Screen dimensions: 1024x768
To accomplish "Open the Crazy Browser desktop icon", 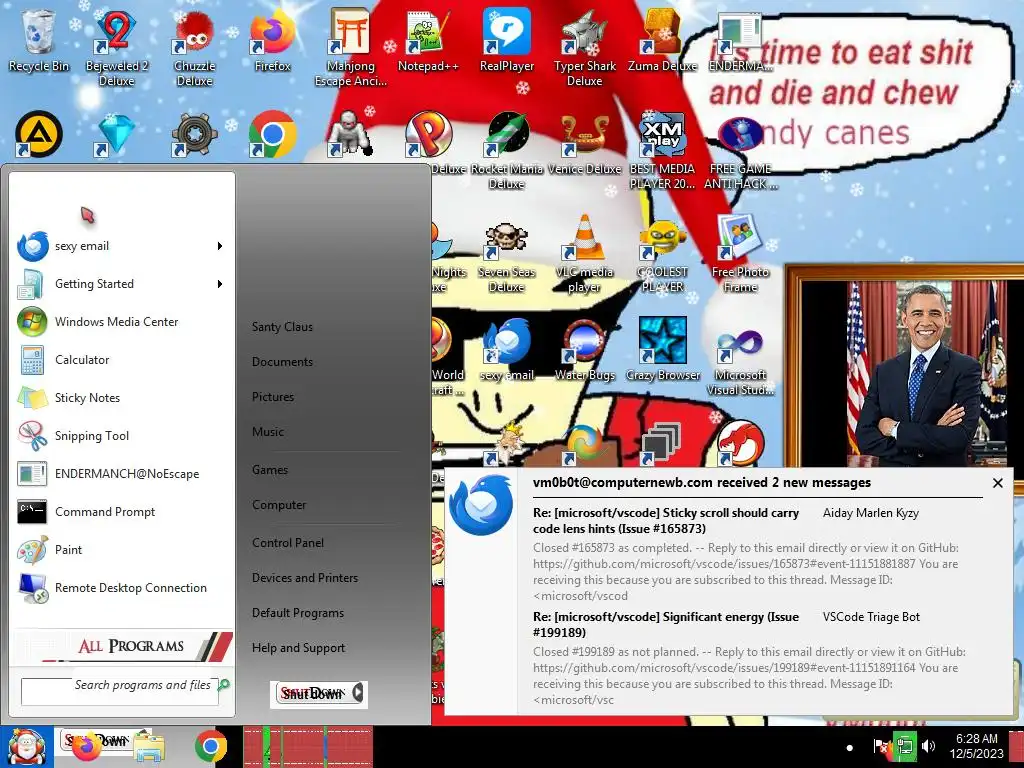I will pyautogui.click(x=662, y=351).
